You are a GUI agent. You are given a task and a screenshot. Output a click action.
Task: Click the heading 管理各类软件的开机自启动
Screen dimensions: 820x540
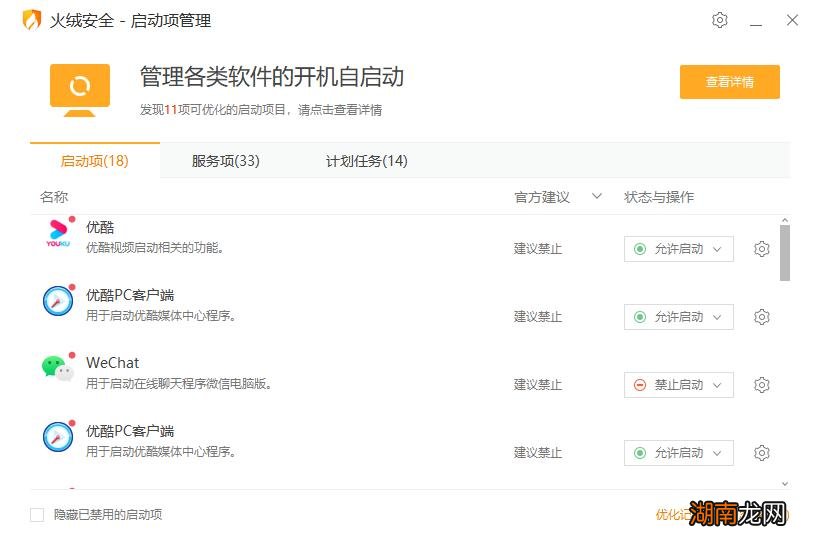(271, 77)
